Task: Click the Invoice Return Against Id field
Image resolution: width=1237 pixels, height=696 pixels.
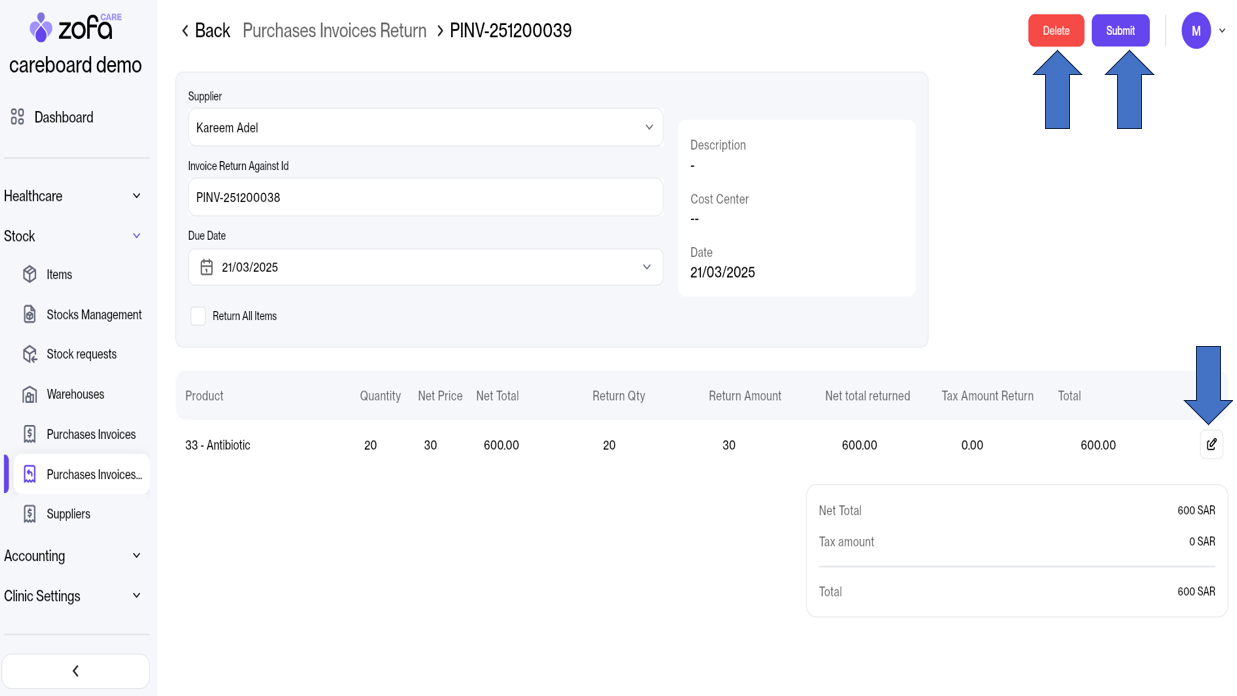Action: point(425,197)
